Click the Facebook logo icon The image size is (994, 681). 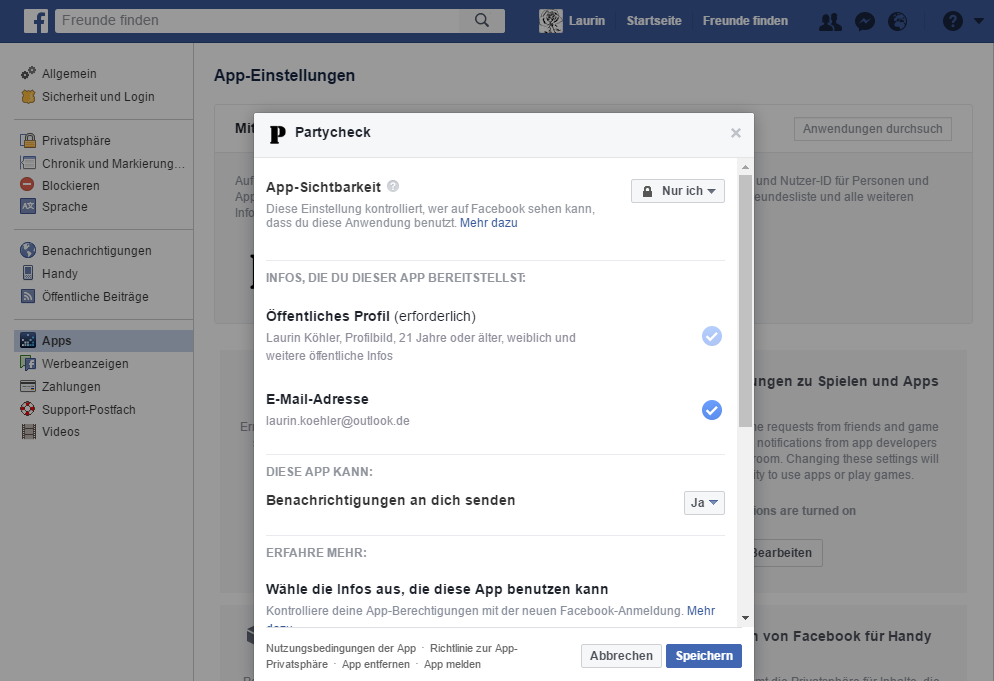[x=36, y=21]
